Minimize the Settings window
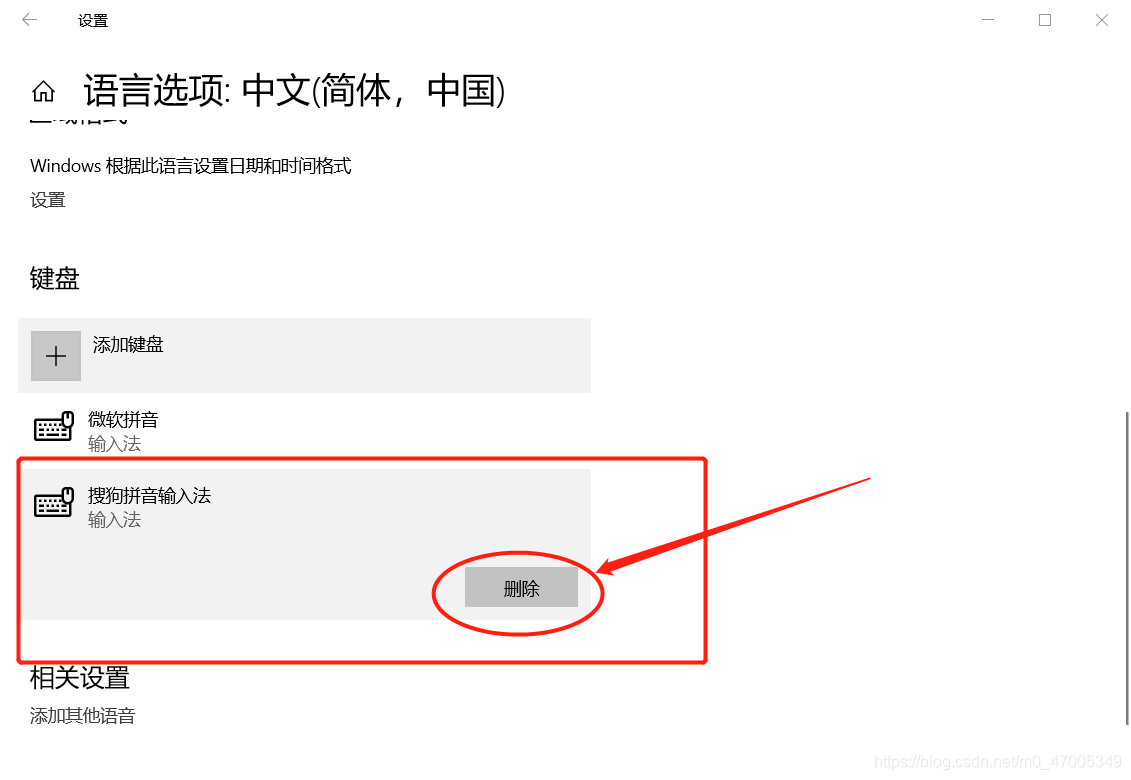 [988, 20]
